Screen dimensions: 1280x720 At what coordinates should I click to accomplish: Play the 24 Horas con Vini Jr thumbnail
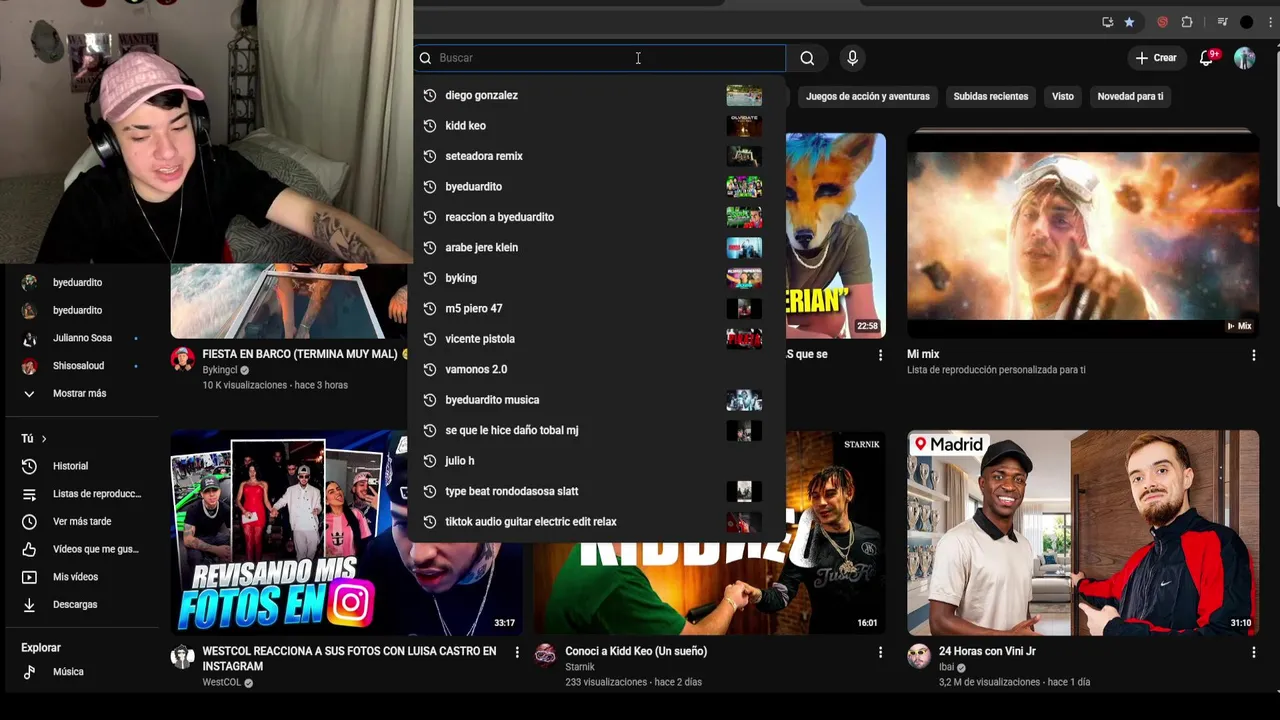(x=1083, y=533)
